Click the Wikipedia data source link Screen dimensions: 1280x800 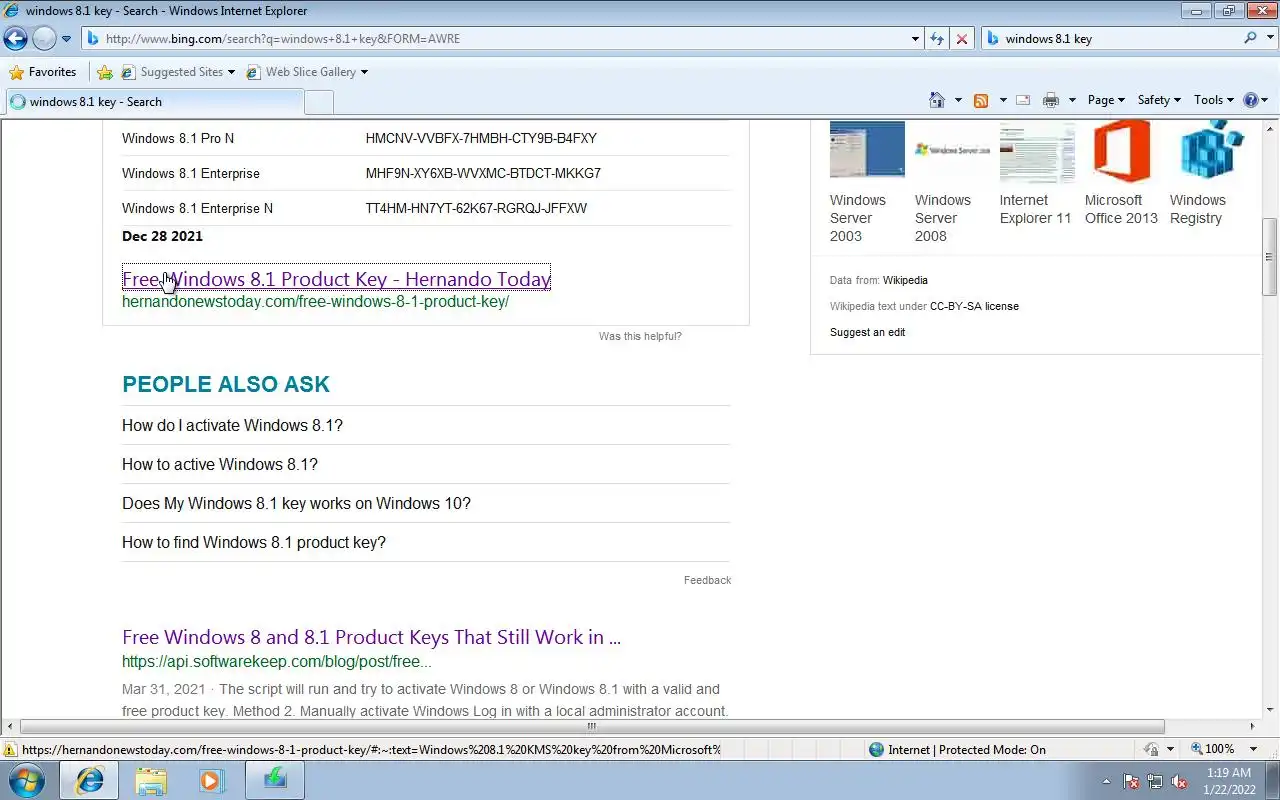click(905, 280)
